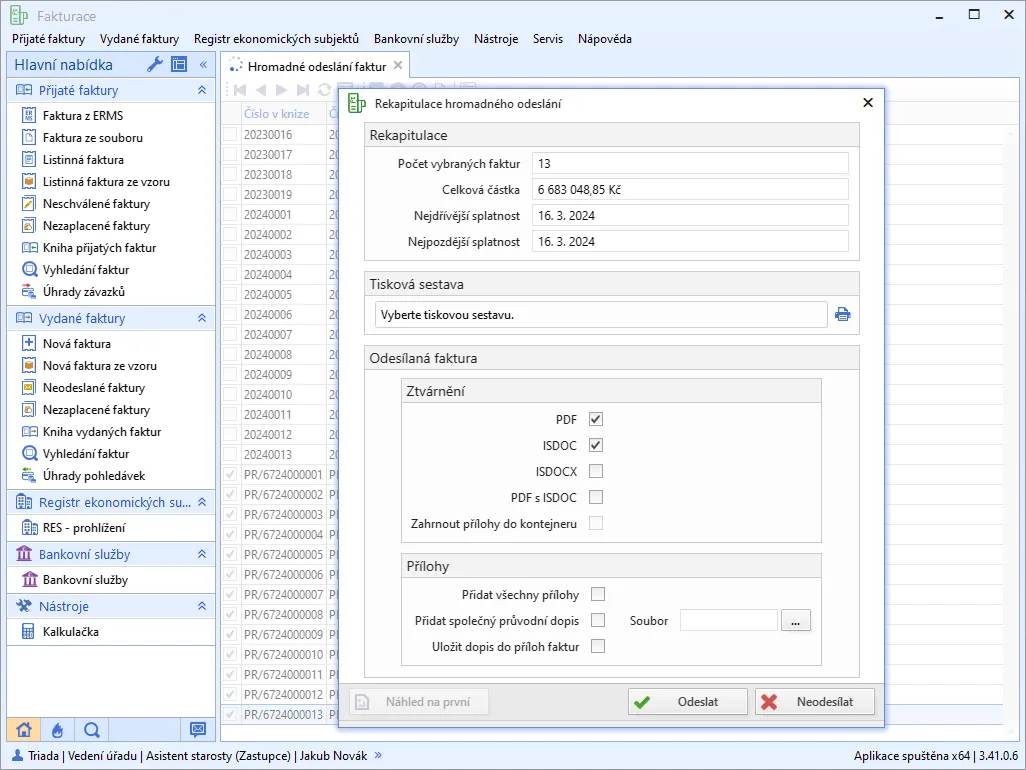The width and height of the screenshot is (1026, 770).
Task: Uncheck the PDF format checkbox
Action: [x=596, y=420]
